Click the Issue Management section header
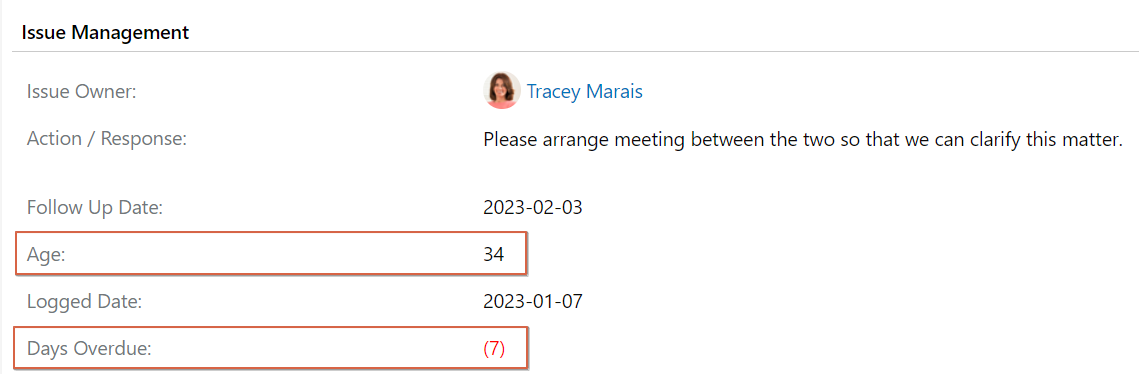The width and height of the screenshot is (1139, 374). (x=105, y=32)
